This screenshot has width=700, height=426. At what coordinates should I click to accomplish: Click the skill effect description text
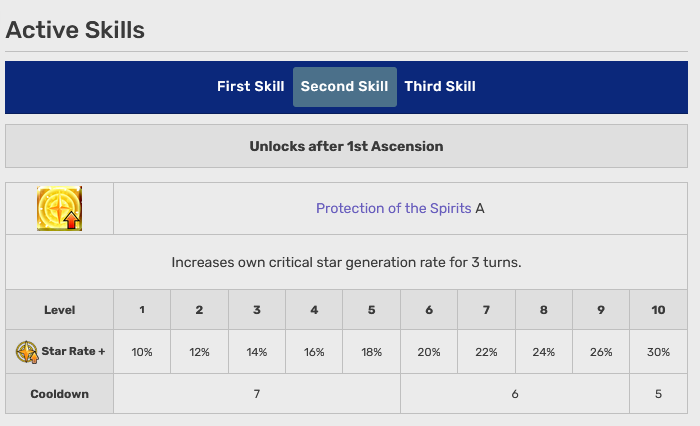[346, 262]
